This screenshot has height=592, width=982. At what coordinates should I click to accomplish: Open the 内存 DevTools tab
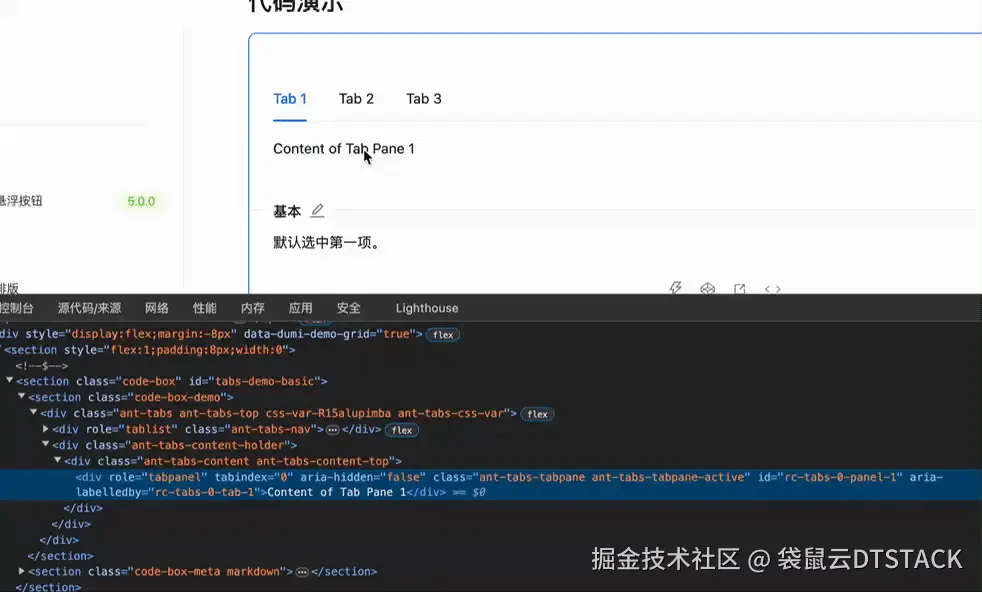[252, 308]
